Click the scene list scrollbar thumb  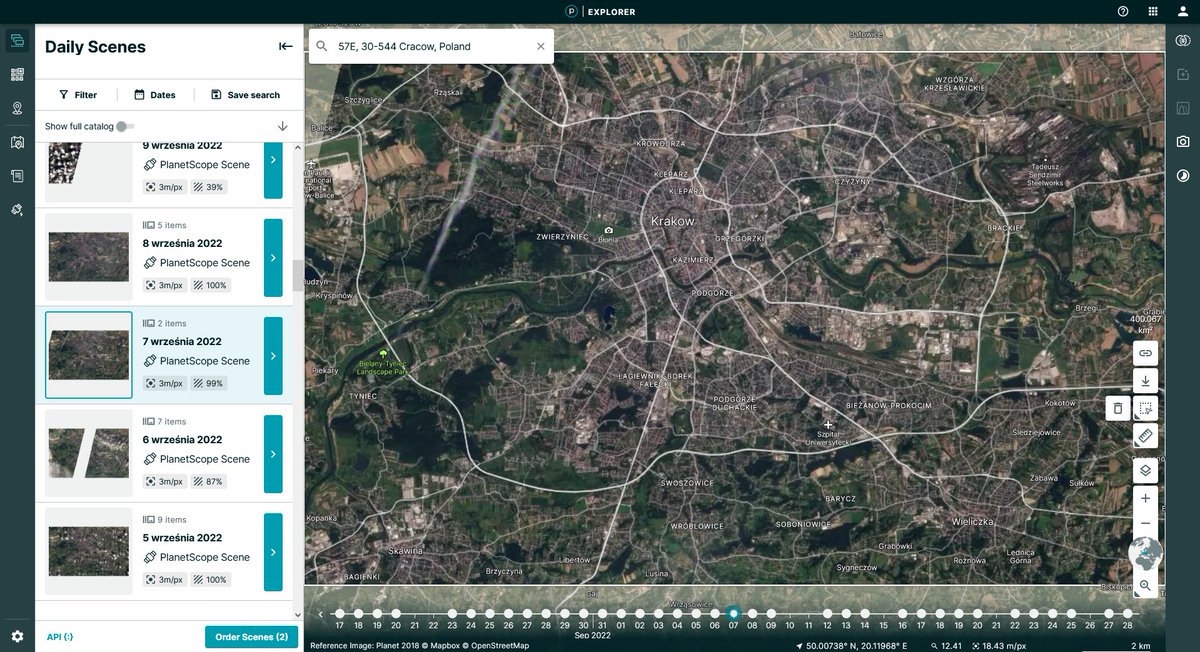(x=296, y=276)
